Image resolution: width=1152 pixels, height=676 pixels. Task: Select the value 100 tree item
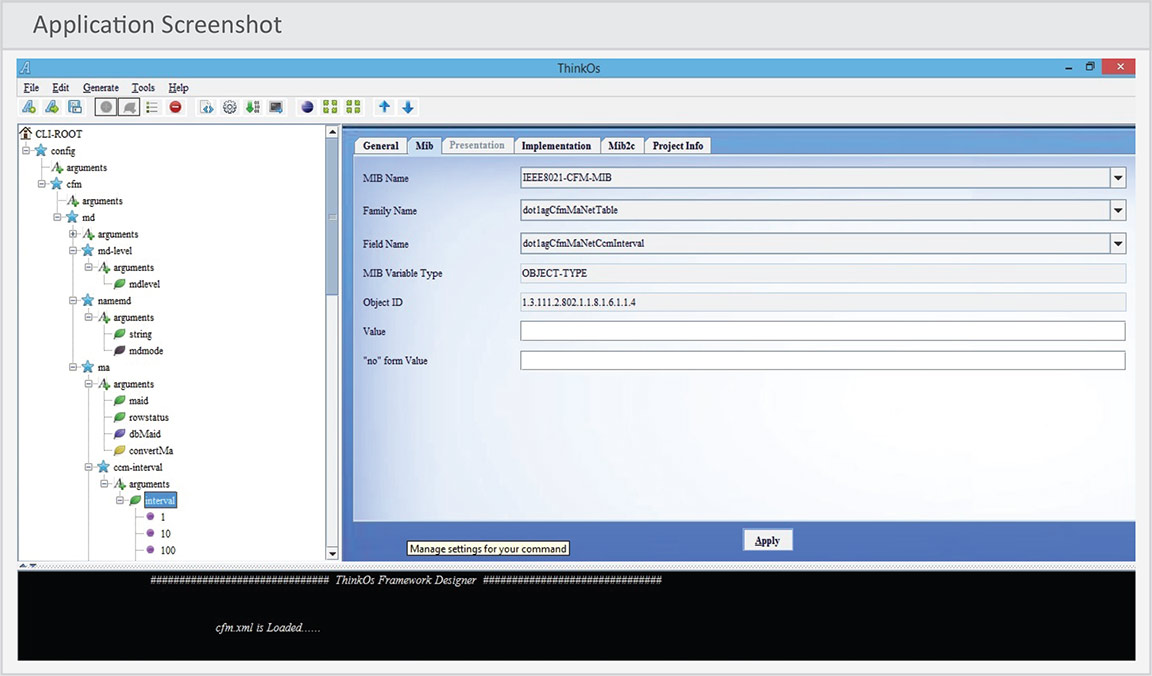click(x=168, y=550)
